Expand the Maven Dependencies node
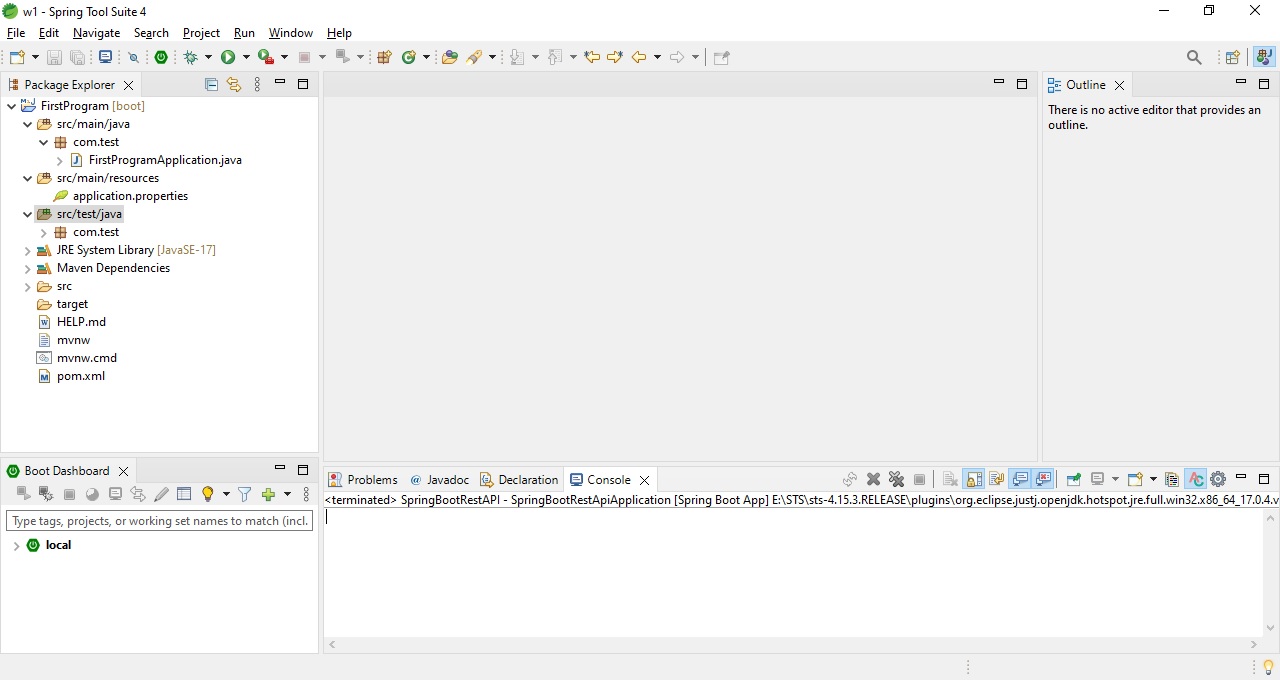 point(28,268)
